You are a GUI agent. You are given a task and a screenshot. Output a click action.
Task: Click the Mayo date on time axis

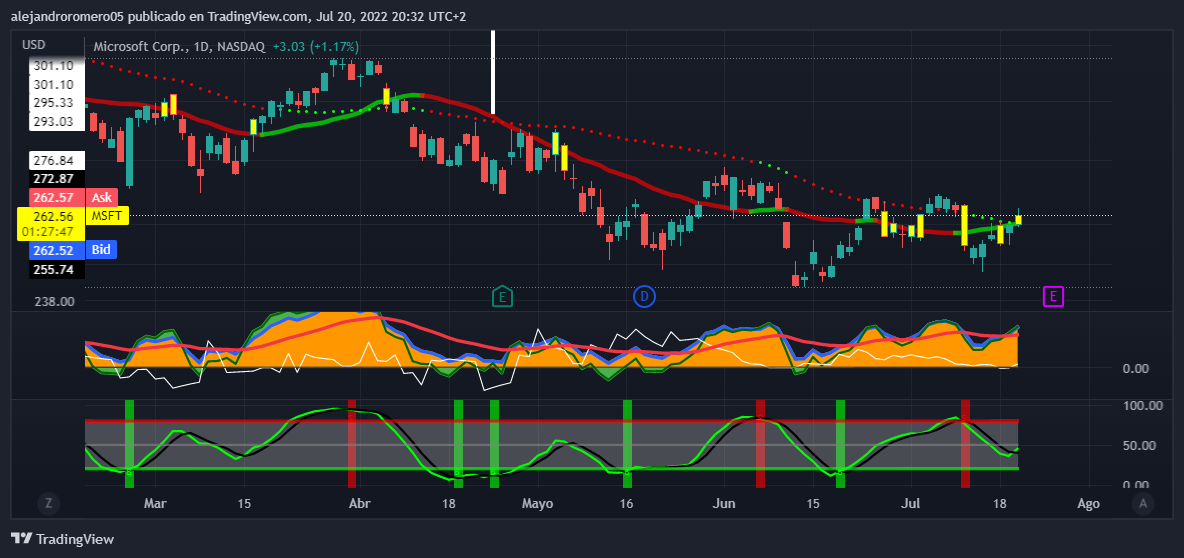[539, 503]
